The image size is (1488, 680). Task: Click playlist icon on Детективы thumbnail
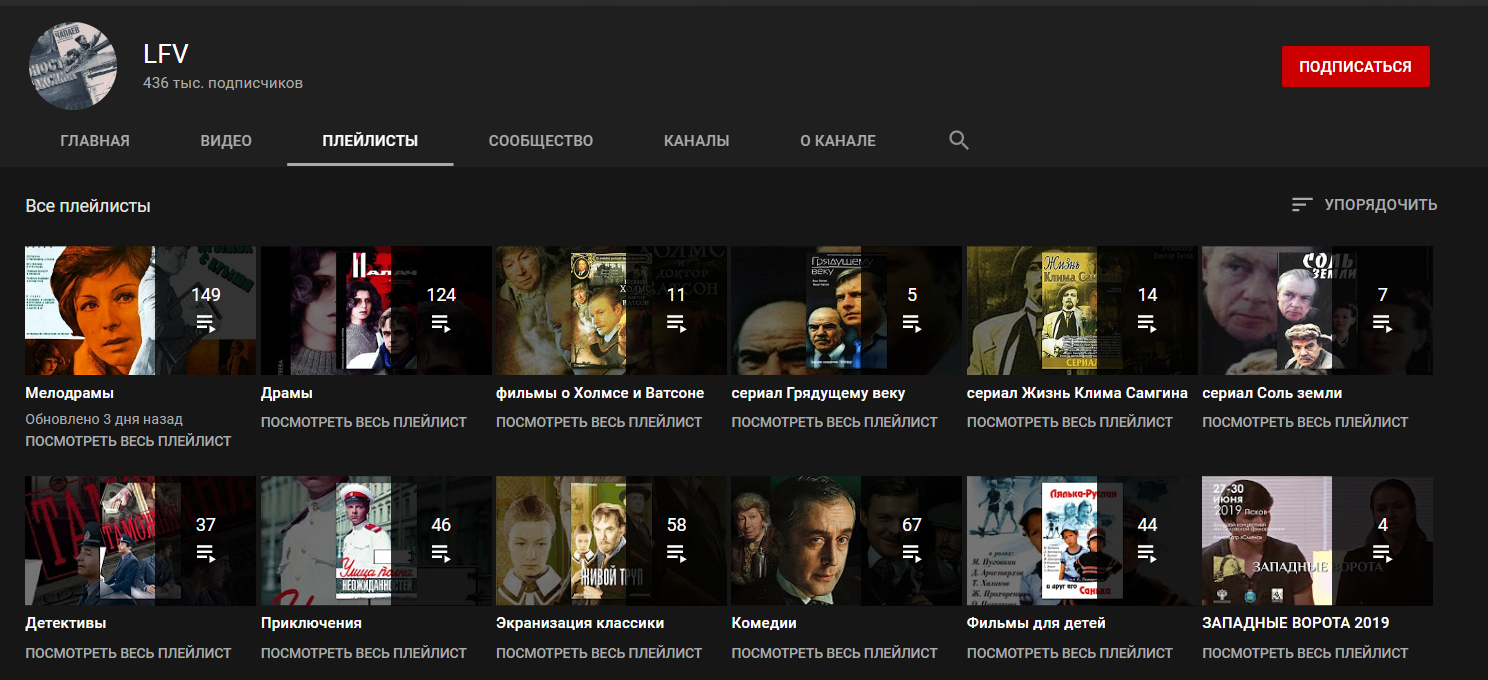[x=206, y=552]
